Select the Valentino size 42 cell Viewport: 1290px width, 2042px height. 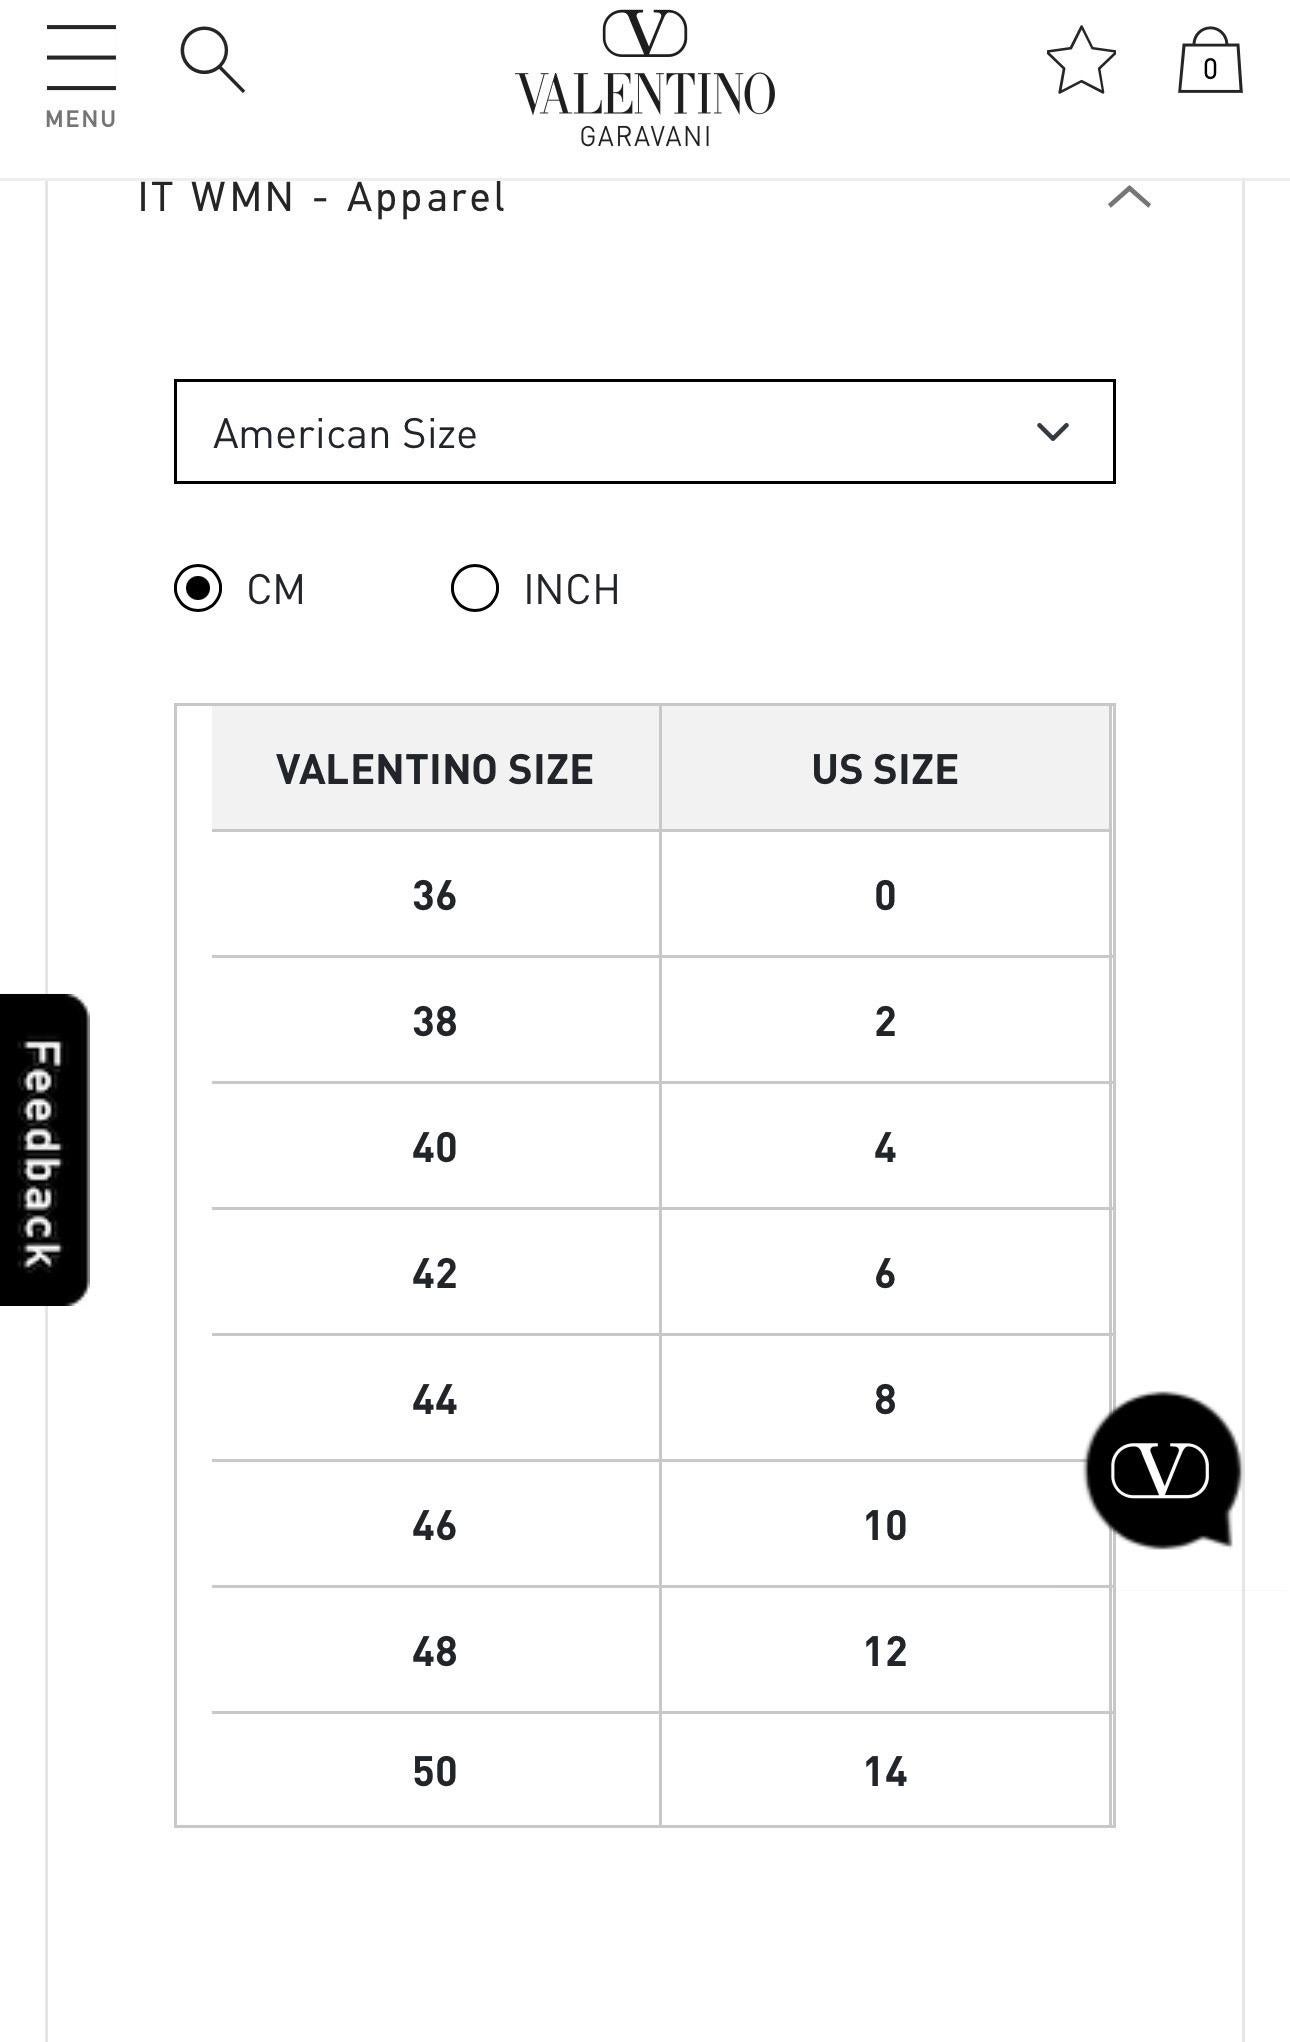[435, 1272]
